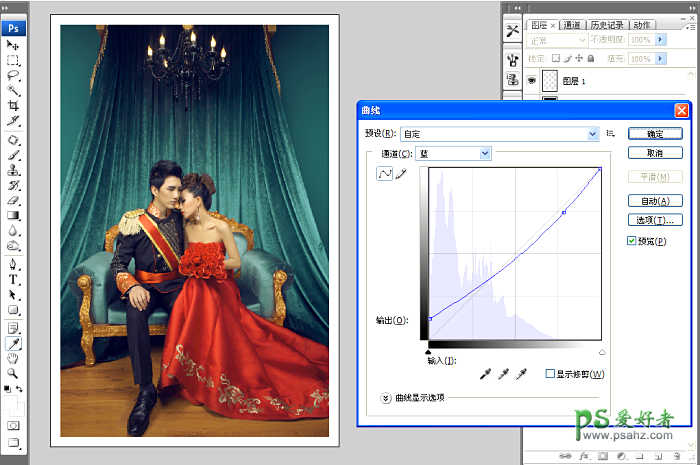The width and height of the screenshot is (700, 465).
Task: Switch to the 历史记录 (History) tab
Action: [x=606, y=25]
